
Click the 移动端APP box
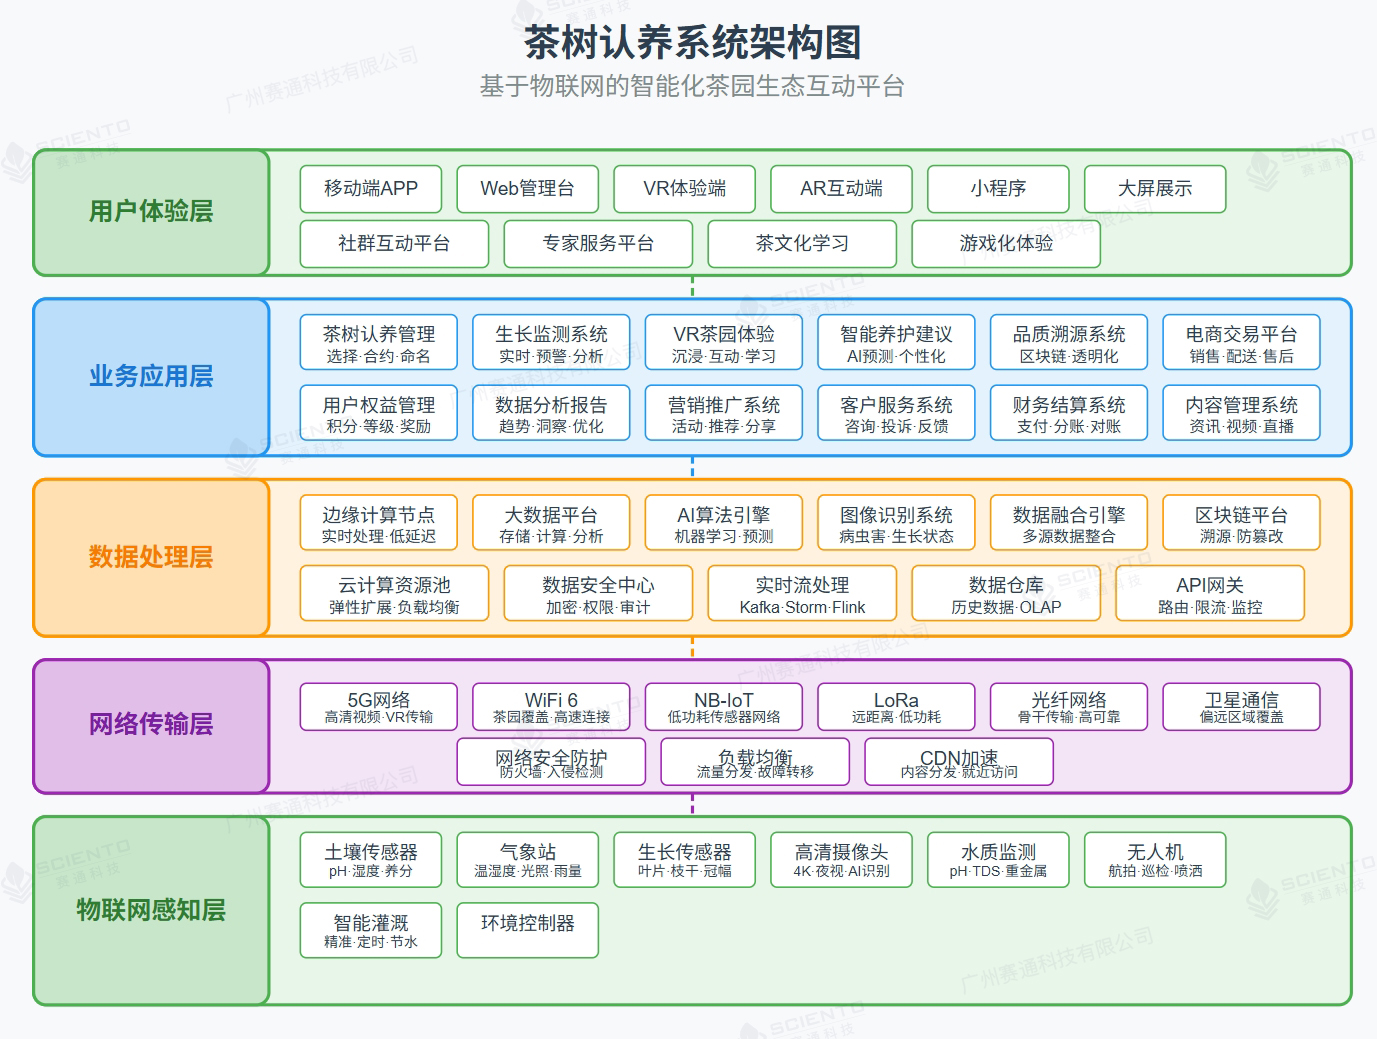pyautogui.click(x=371, y=189)
